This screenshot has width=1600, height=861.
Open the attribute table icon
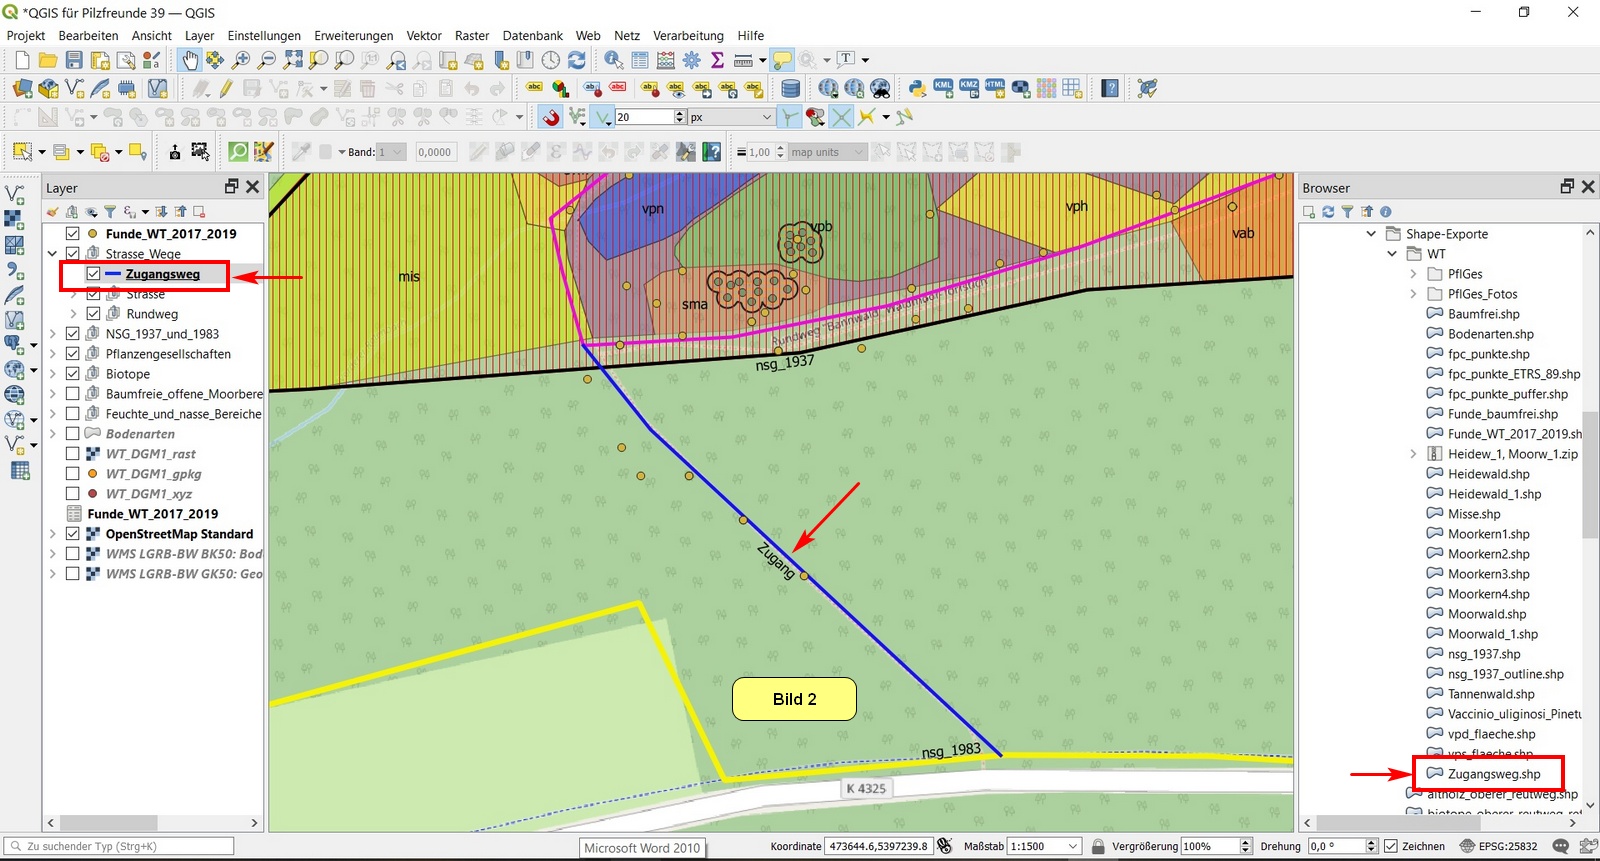point(640,60)
